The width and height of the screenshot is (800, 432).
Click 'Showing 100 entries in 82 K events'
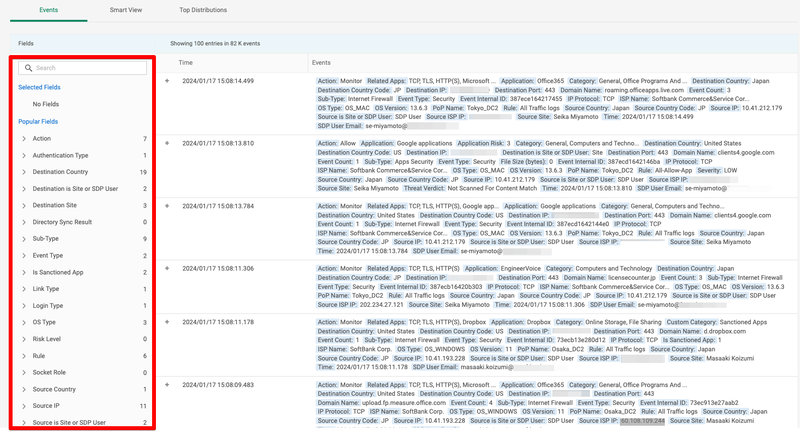[215, 43]
